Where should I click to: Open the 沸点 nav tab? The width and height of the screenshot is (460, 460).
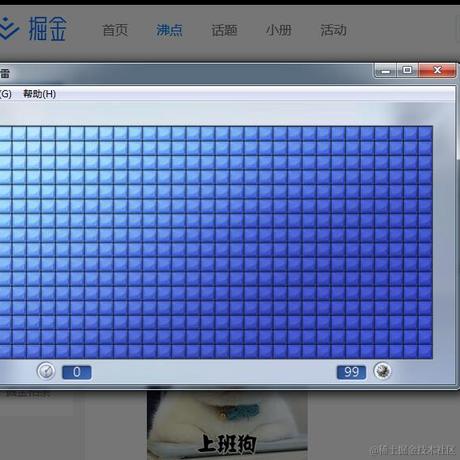coord(169,30)
